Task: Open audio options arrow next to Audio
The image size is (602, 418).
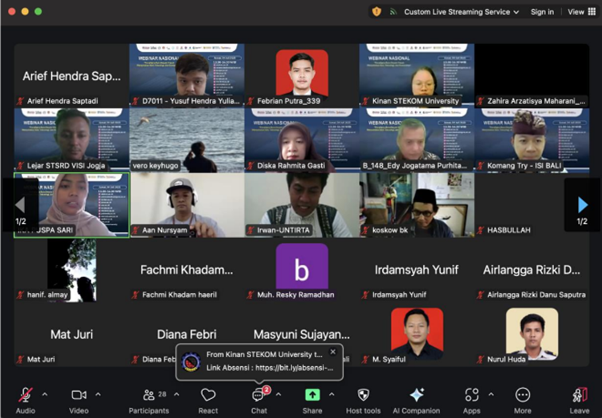Action: tap(45, 394)
